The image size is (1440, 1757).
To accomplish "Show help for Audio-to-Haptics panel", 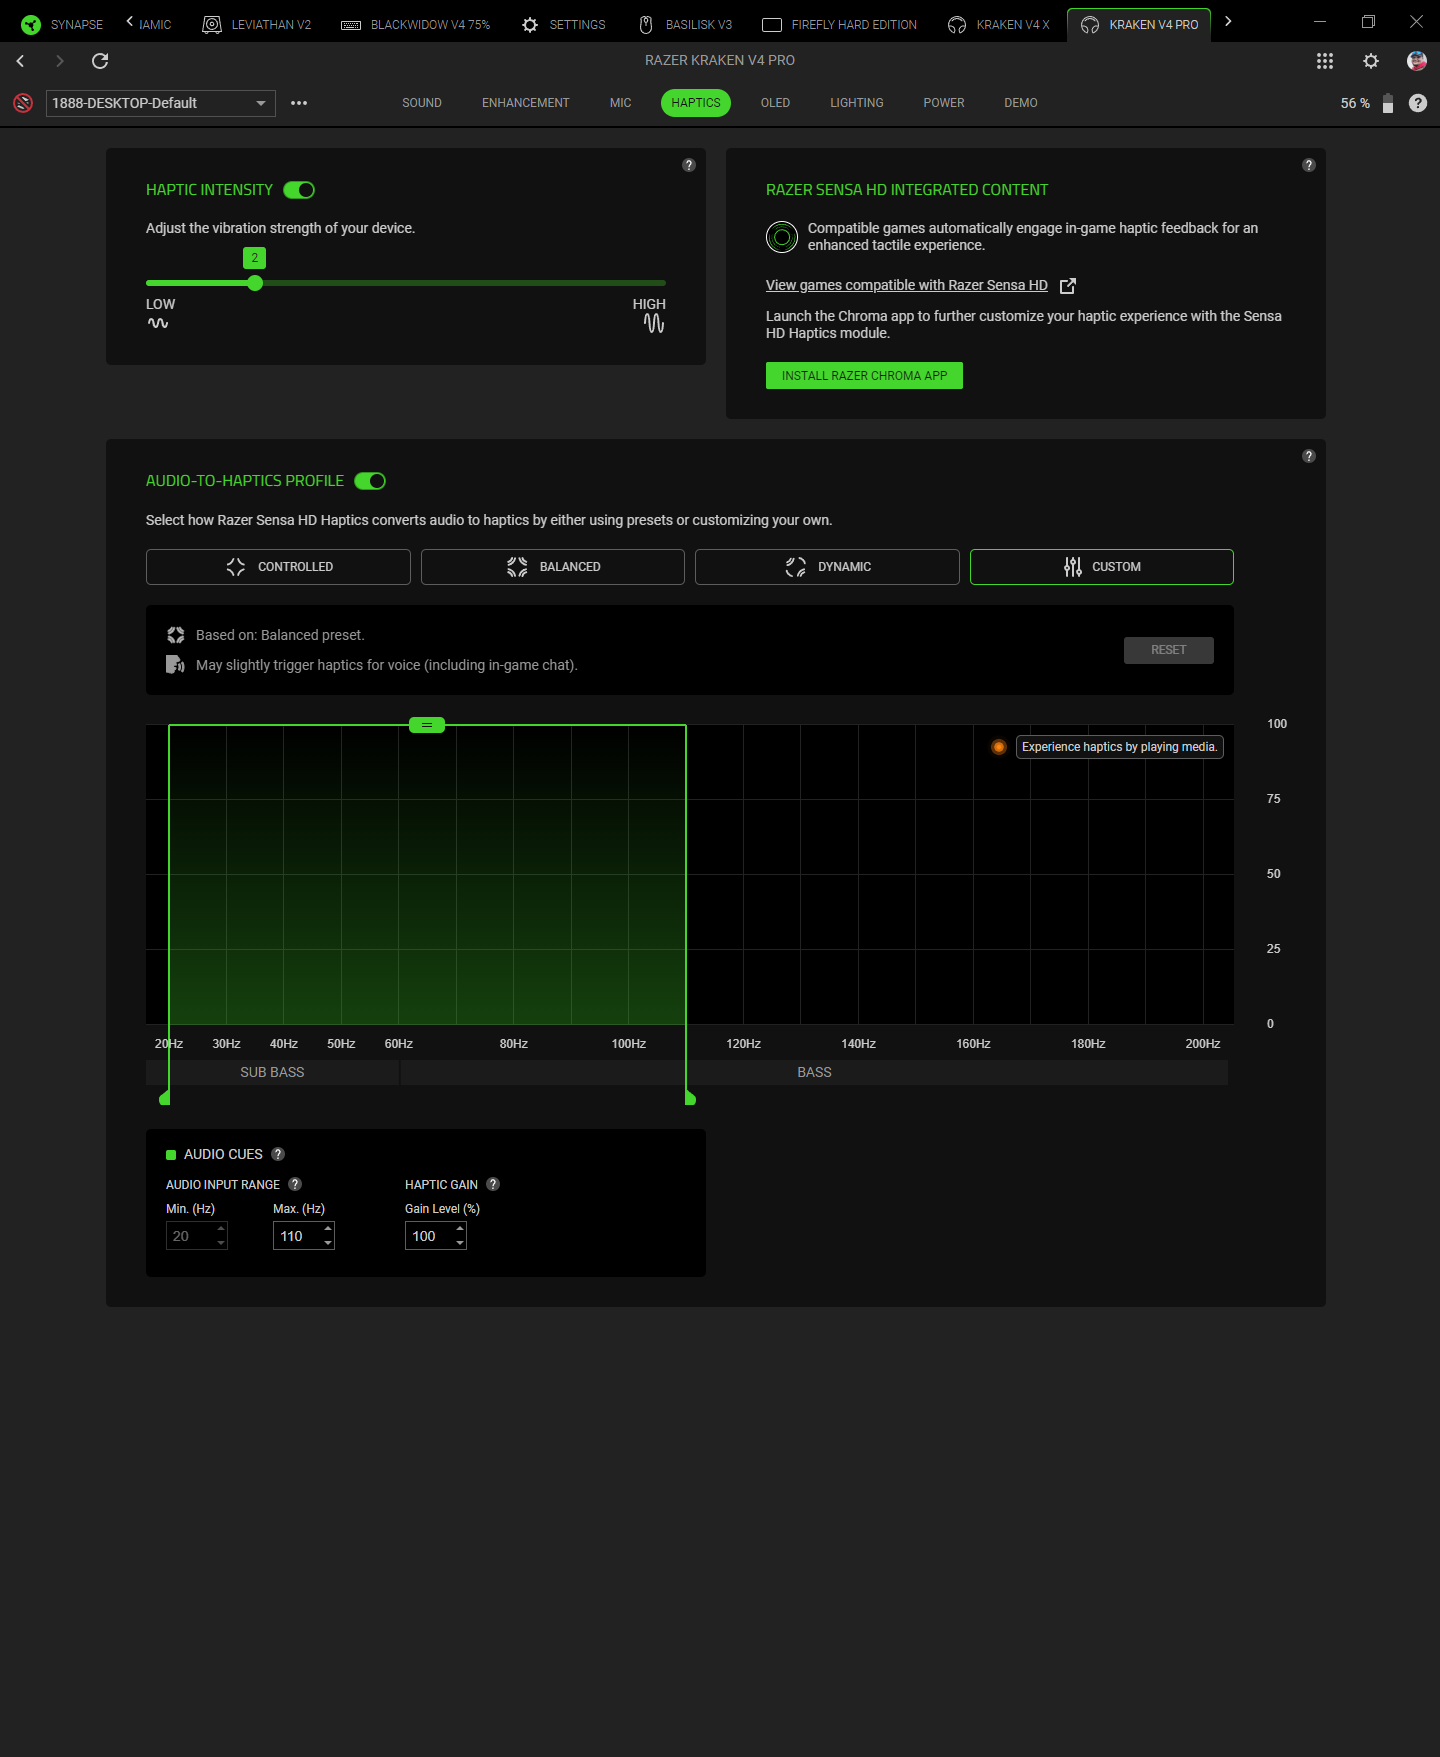I will [1309, 456].
